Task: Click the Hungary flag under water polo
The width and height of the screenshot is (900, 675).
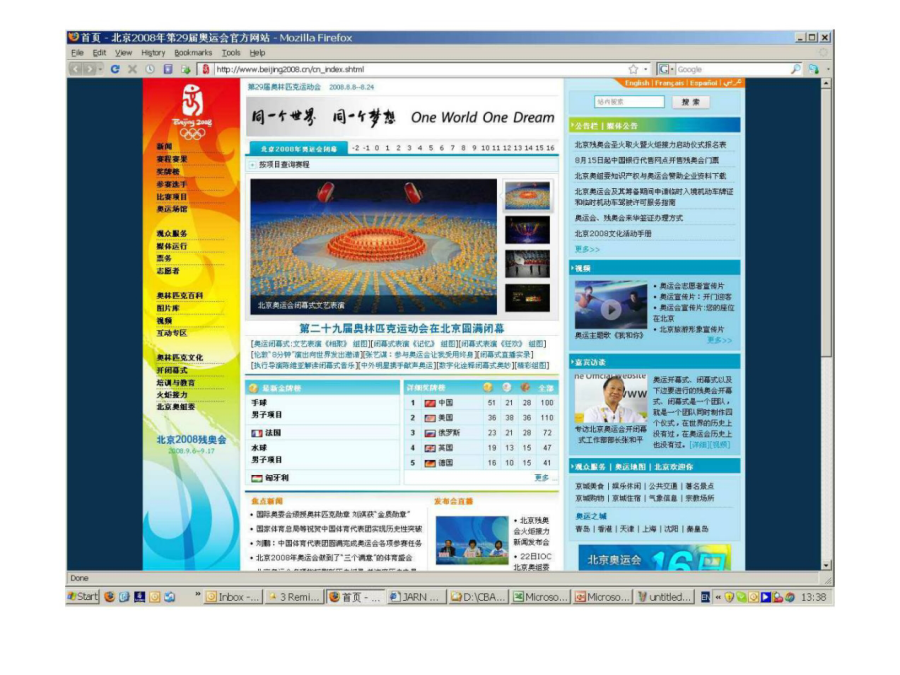Action: pos(257,478)
